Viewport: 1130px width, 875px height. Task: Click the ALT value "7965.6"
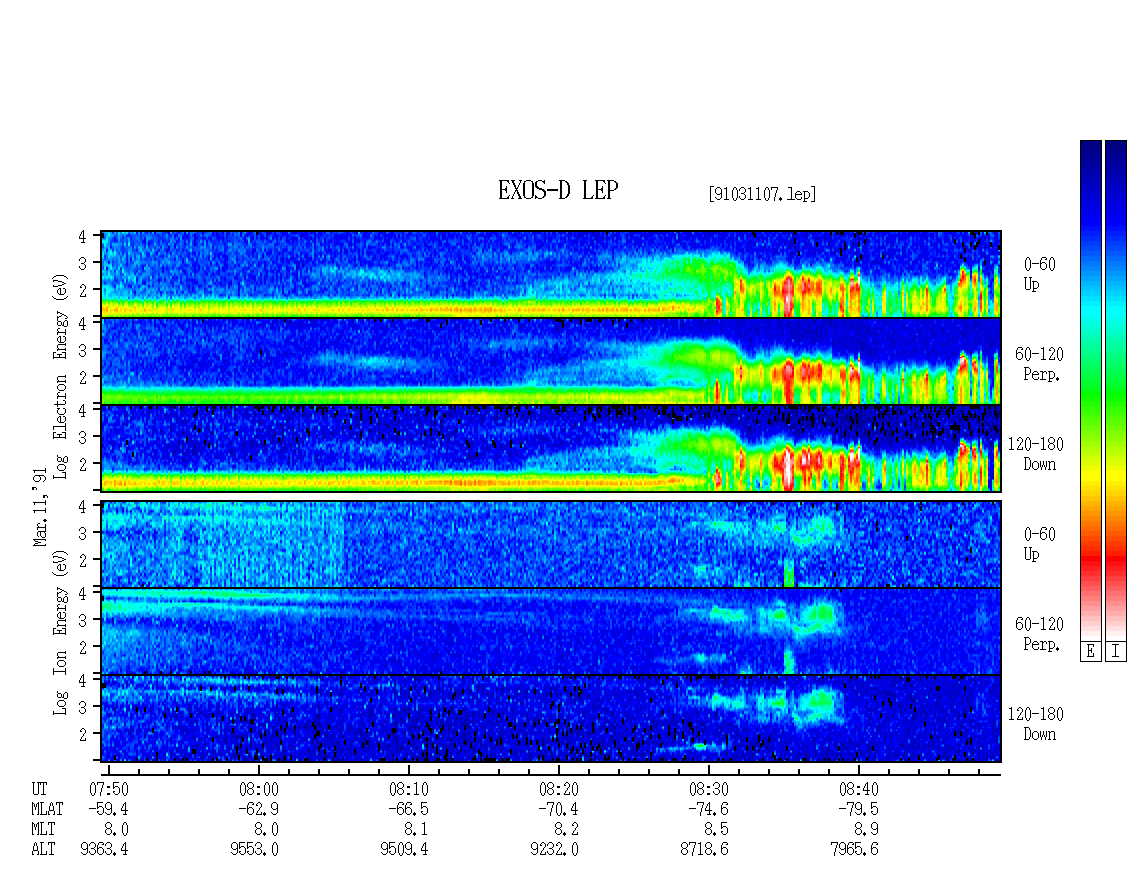tap(854, 850)
